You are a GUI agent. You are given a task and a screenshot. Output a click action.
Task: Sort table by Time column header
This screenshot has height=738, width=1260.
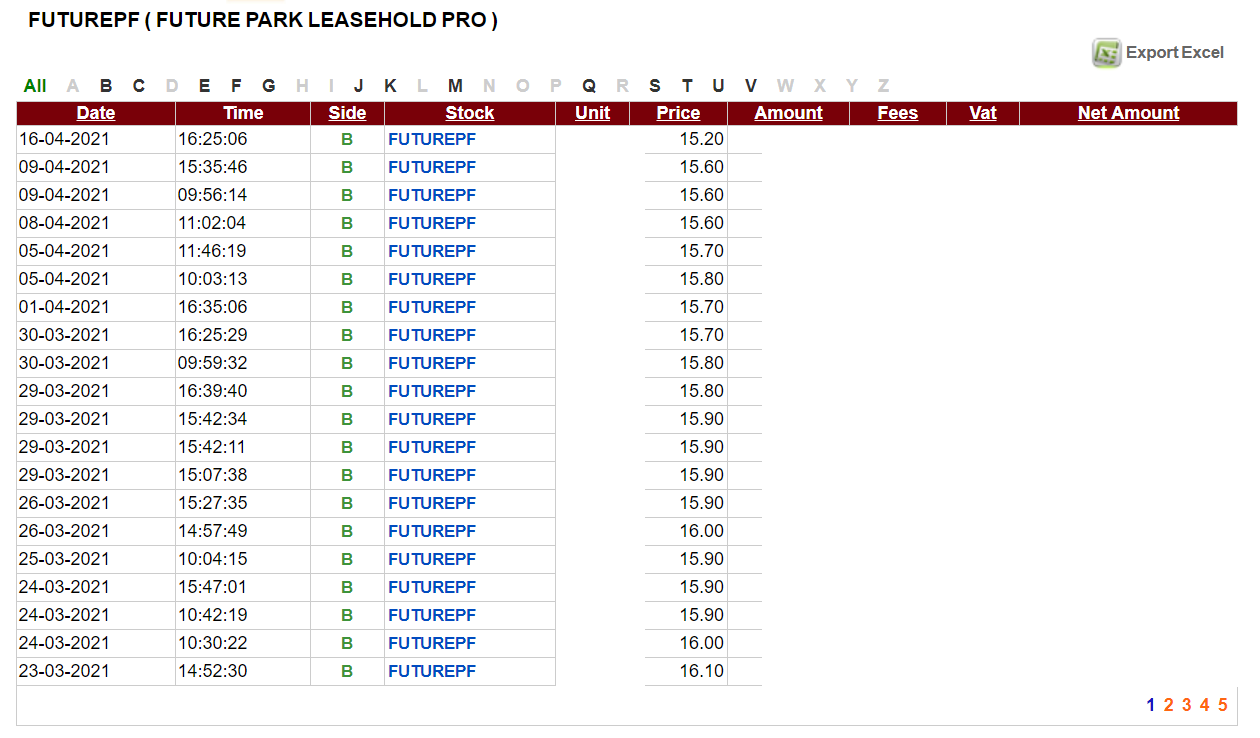click(243, 113)
